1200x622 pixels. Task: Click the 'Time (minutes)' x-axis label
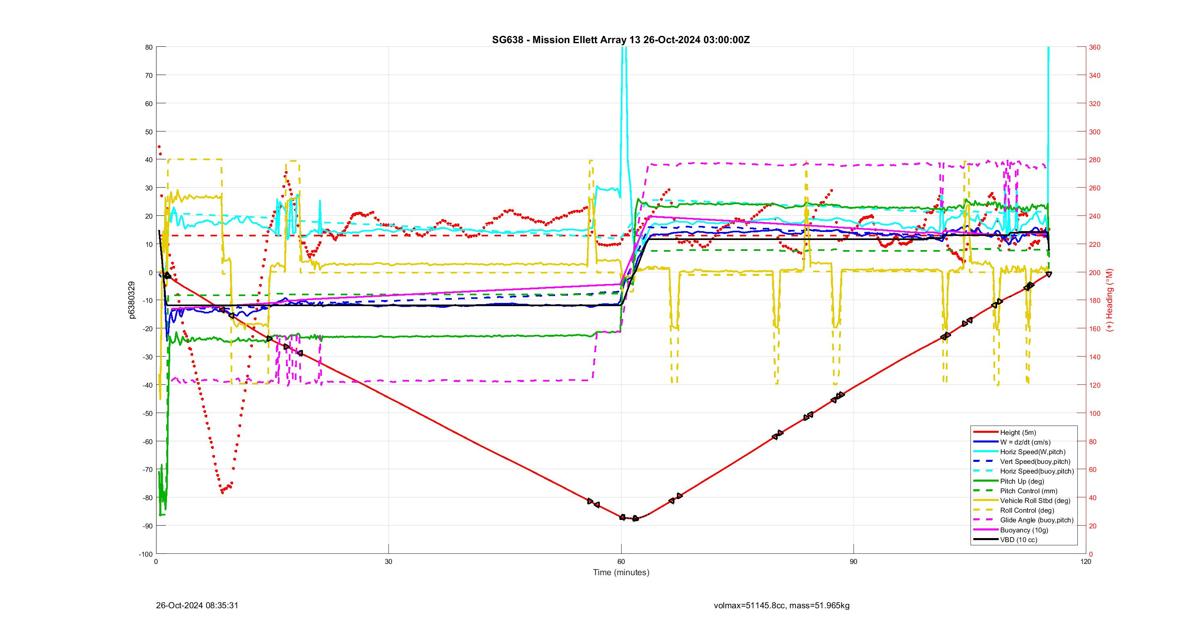coord(620,573)
